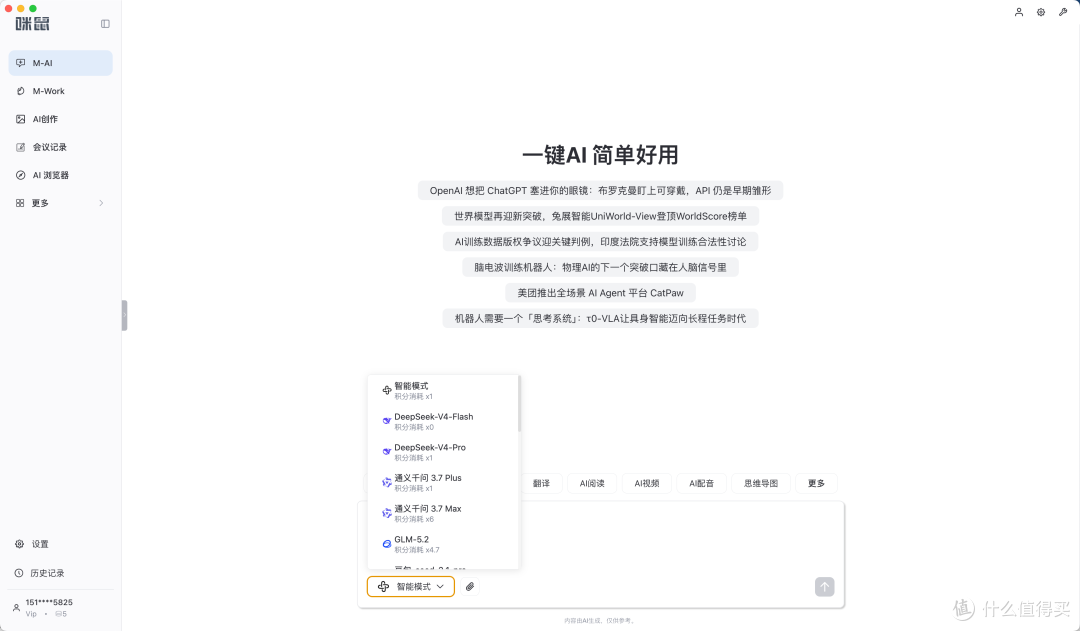Select the 翻译 quick action
This screenshot has width=1080, height=631.
(x=541, y=483)
